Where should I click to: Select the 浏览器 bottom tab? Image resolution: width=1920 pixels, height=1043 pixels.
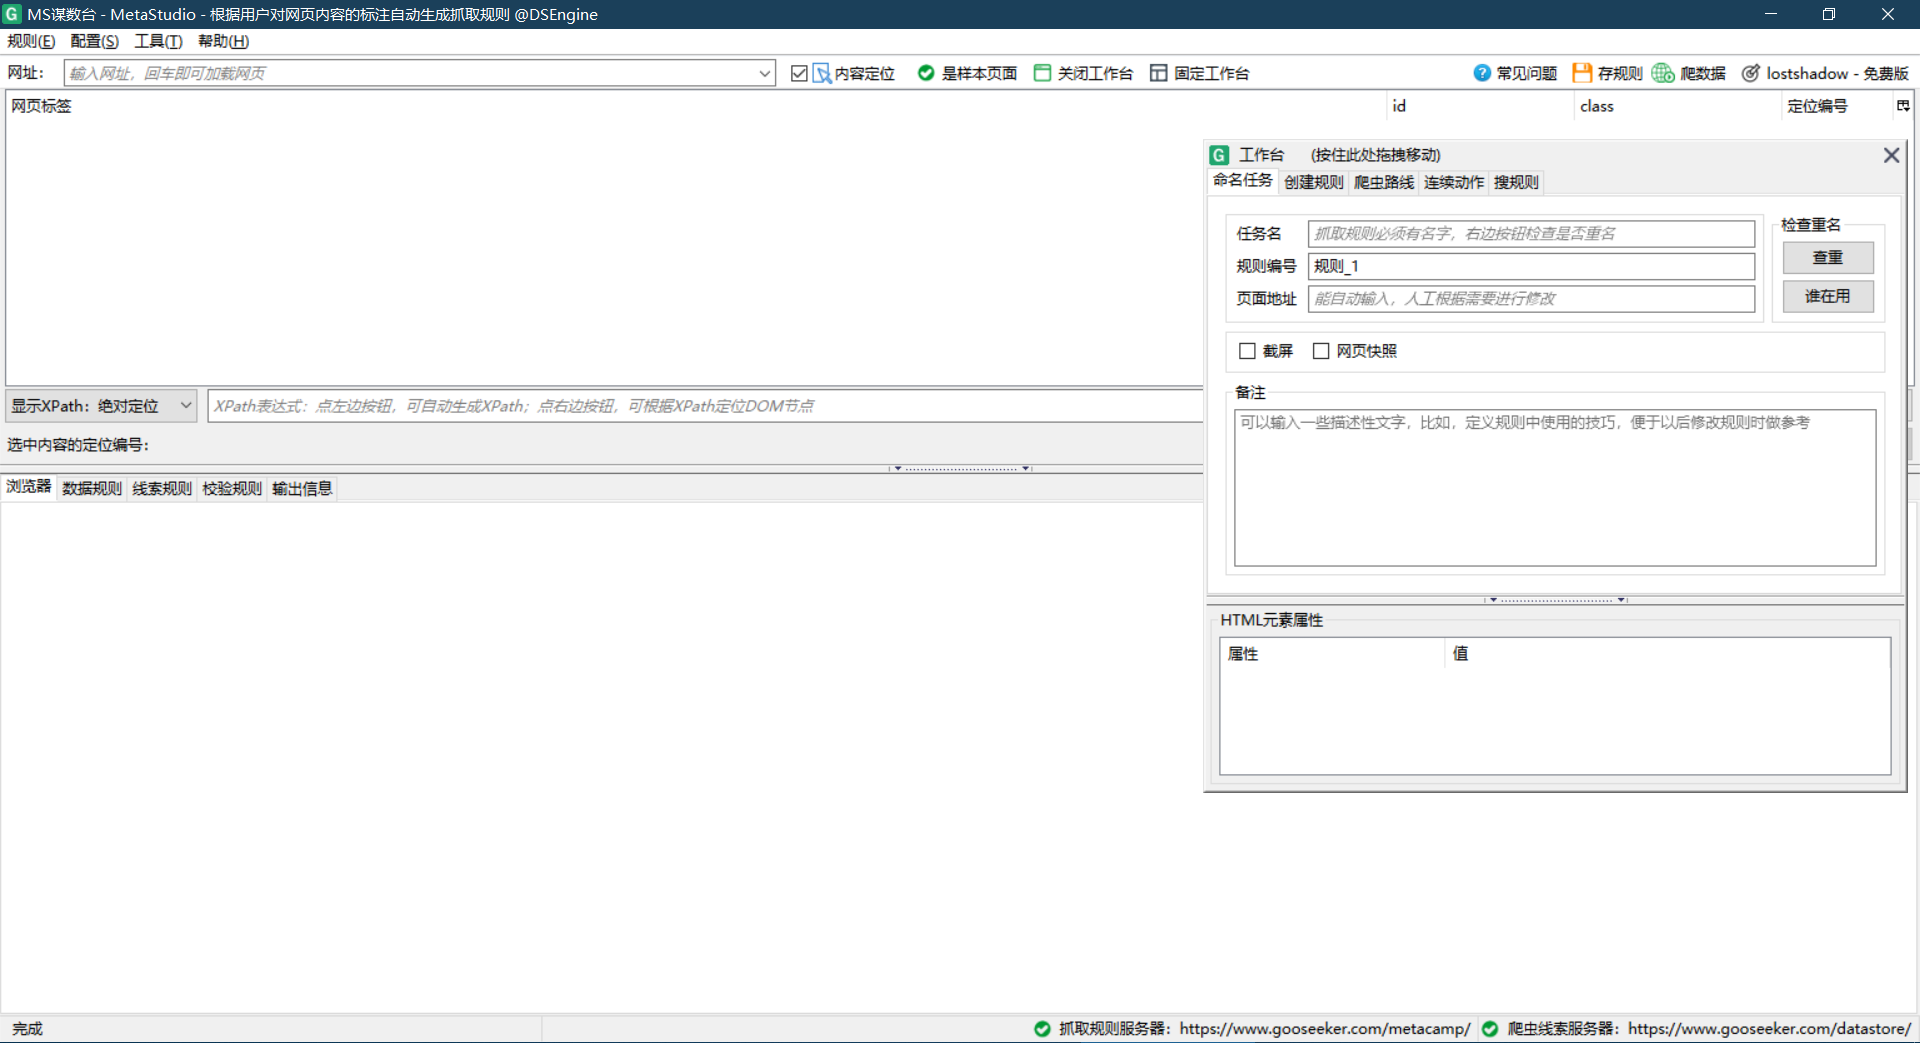pos(28,486)
